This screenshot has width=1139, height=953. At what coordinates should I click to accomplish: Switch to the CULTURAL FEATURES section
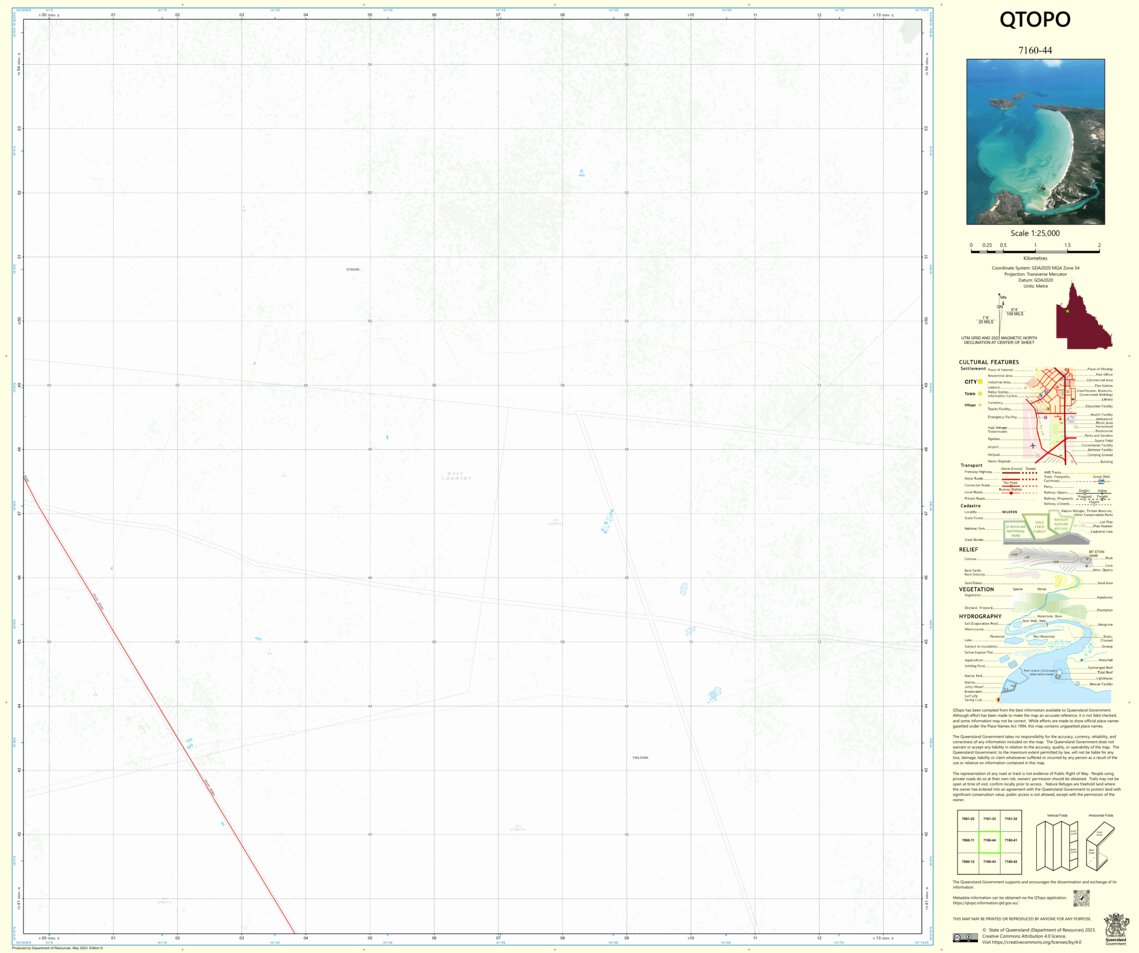pyautogui.click(x=989, y=362)
